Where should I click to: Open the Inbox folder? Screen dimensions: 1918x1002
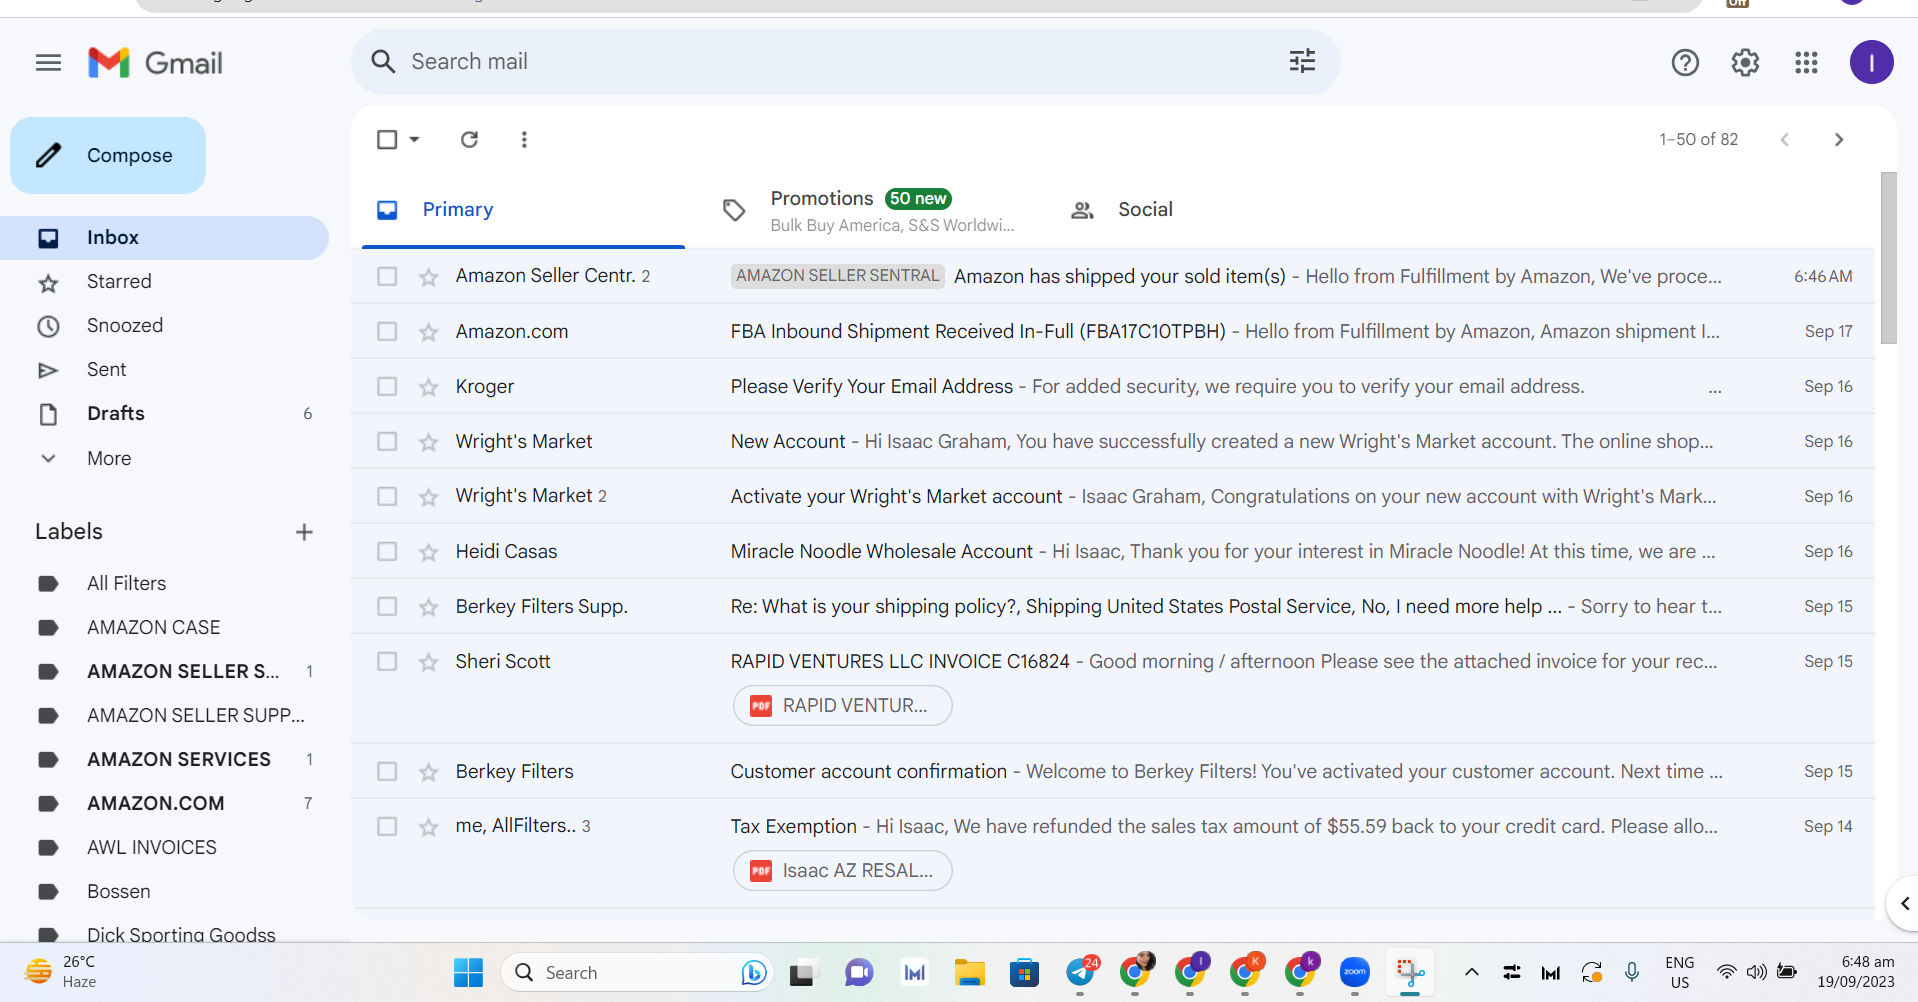(x=164, y=238)
